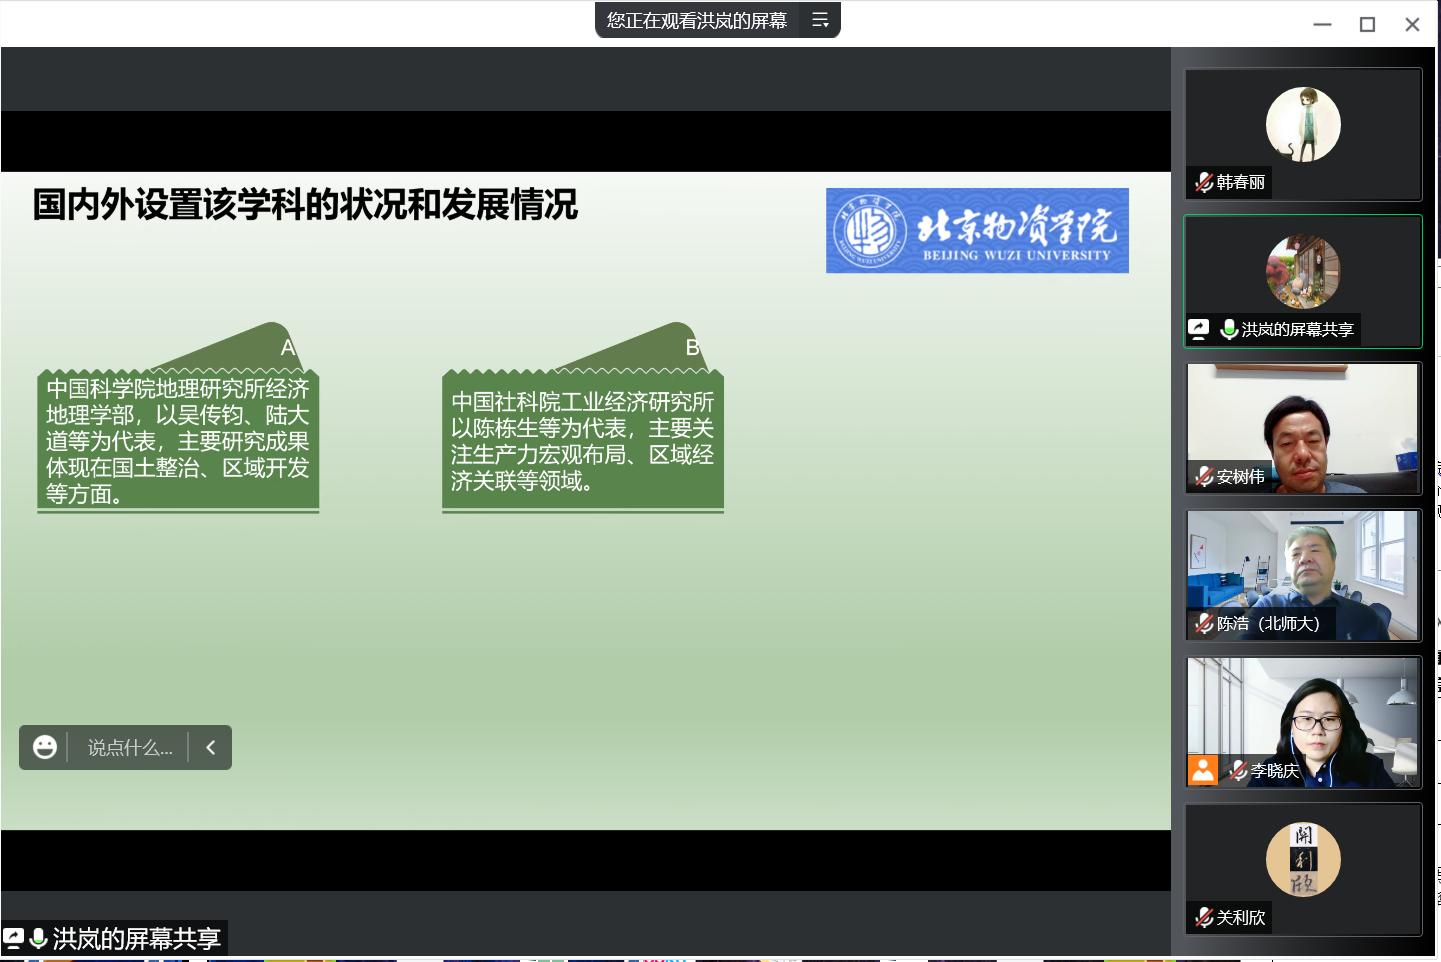The image size is (1441, 962).
Task: Click the orange person icon on 李晓庆's tile
Action: [x=1203, y=770]
